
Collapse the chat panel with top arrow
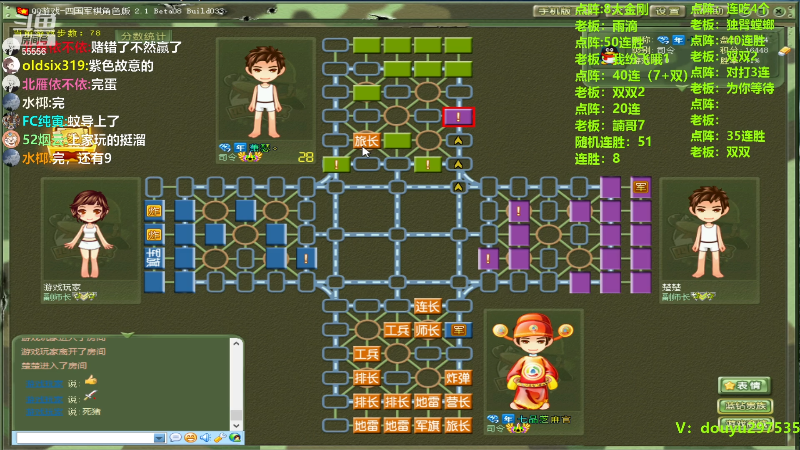[x=128, y=335]
